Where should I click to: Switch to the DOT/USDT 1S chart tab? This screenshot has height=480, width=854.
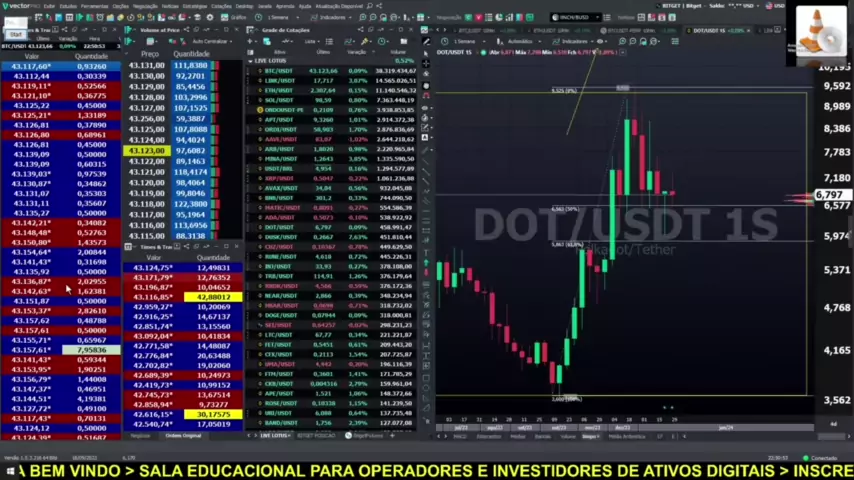pos(710,30)
